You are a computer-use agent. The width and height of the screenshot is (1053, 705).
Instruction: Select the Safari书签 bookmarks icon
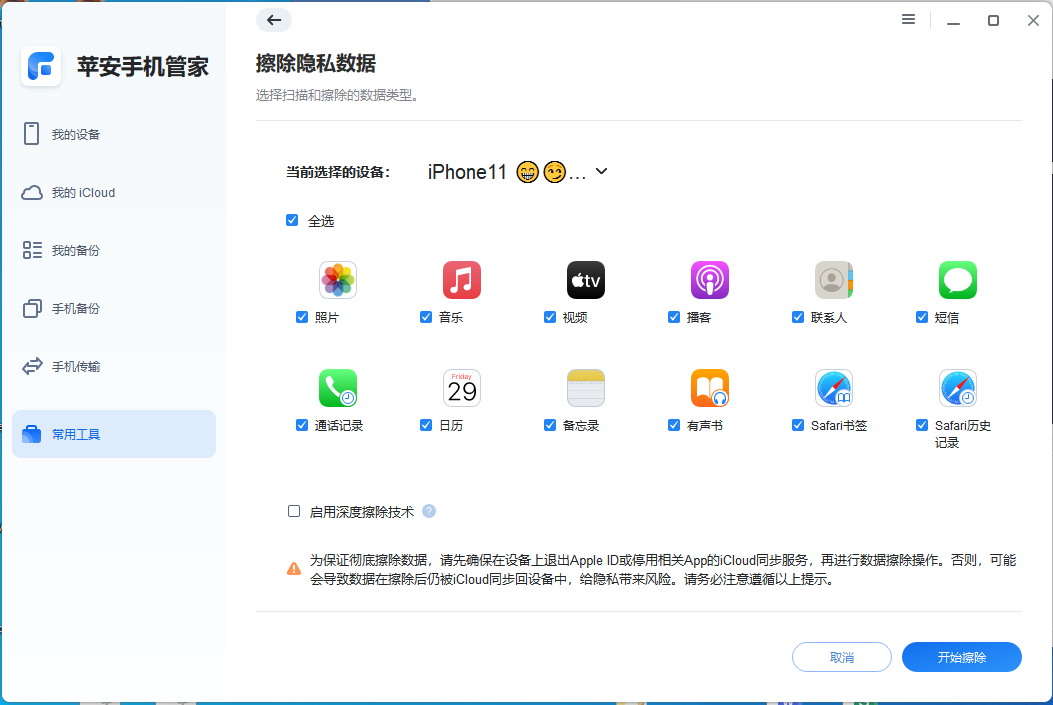(x=833, y=387)
